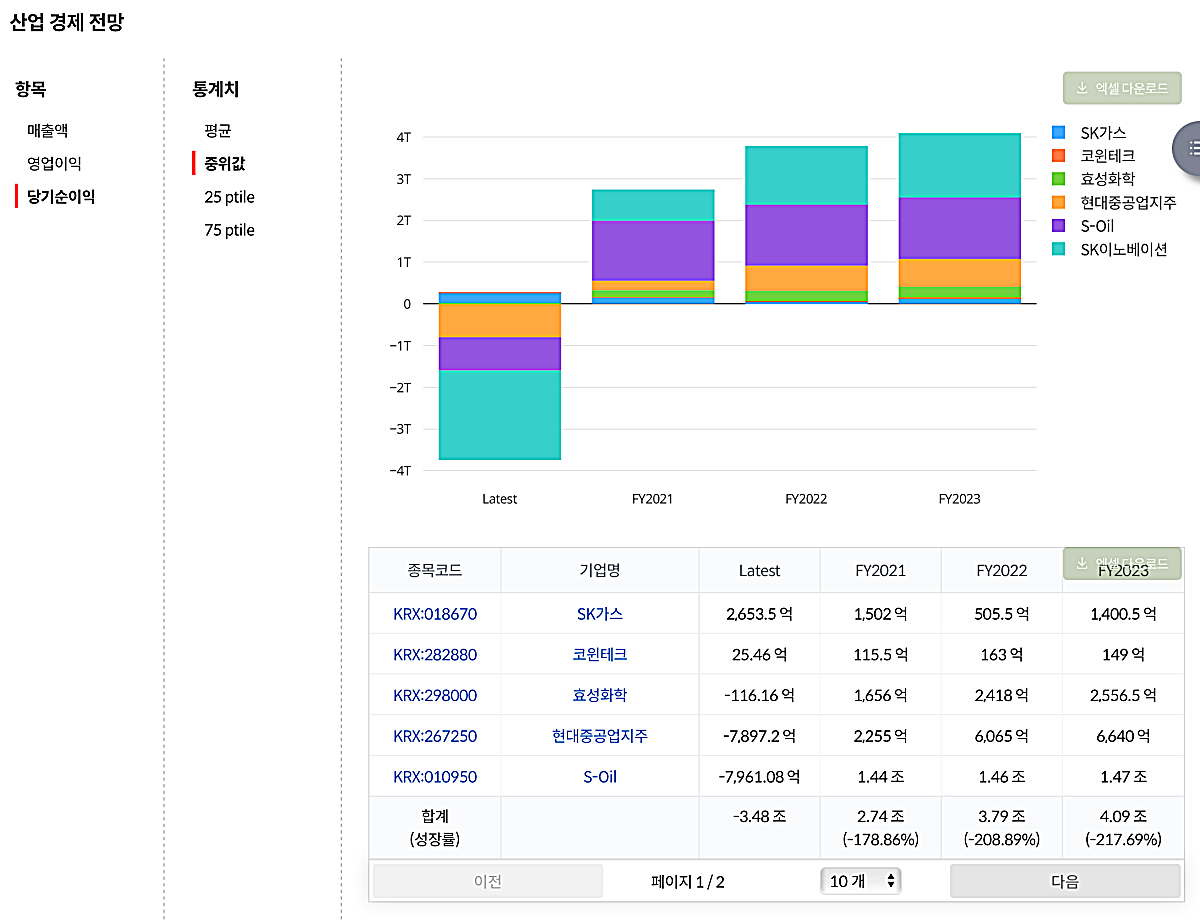Click the 1.47 조 cell

[x=1122, y=776]
